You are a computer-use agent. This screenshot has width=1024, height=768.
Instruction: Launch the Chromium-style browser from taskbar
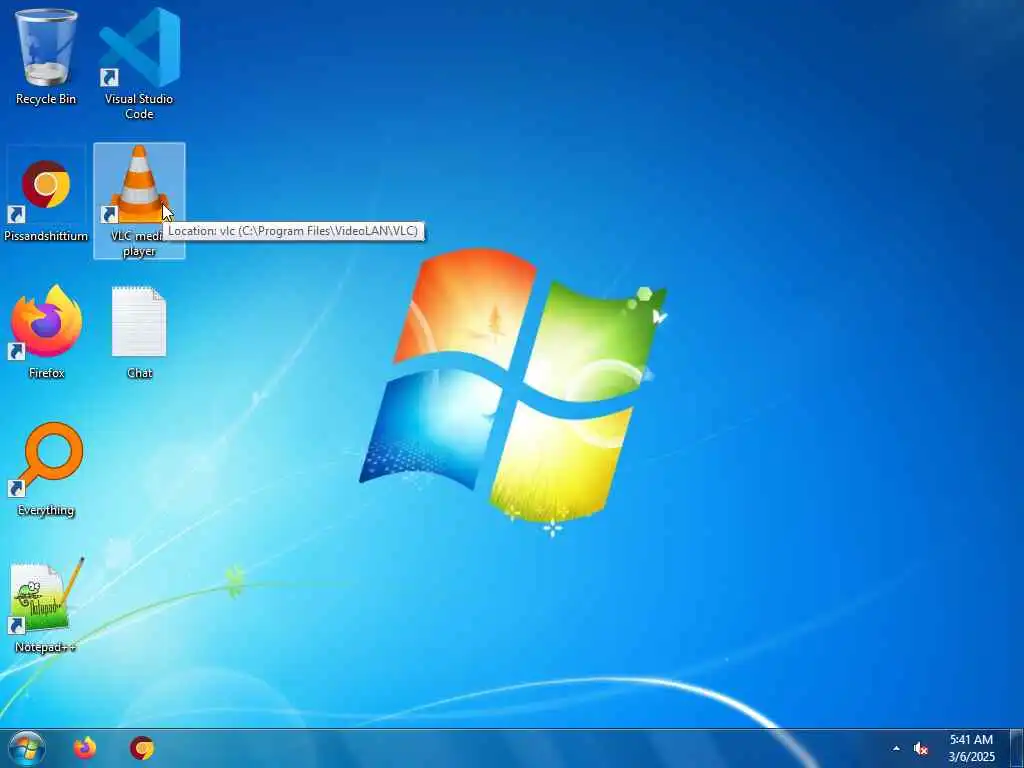coord(142,748)
